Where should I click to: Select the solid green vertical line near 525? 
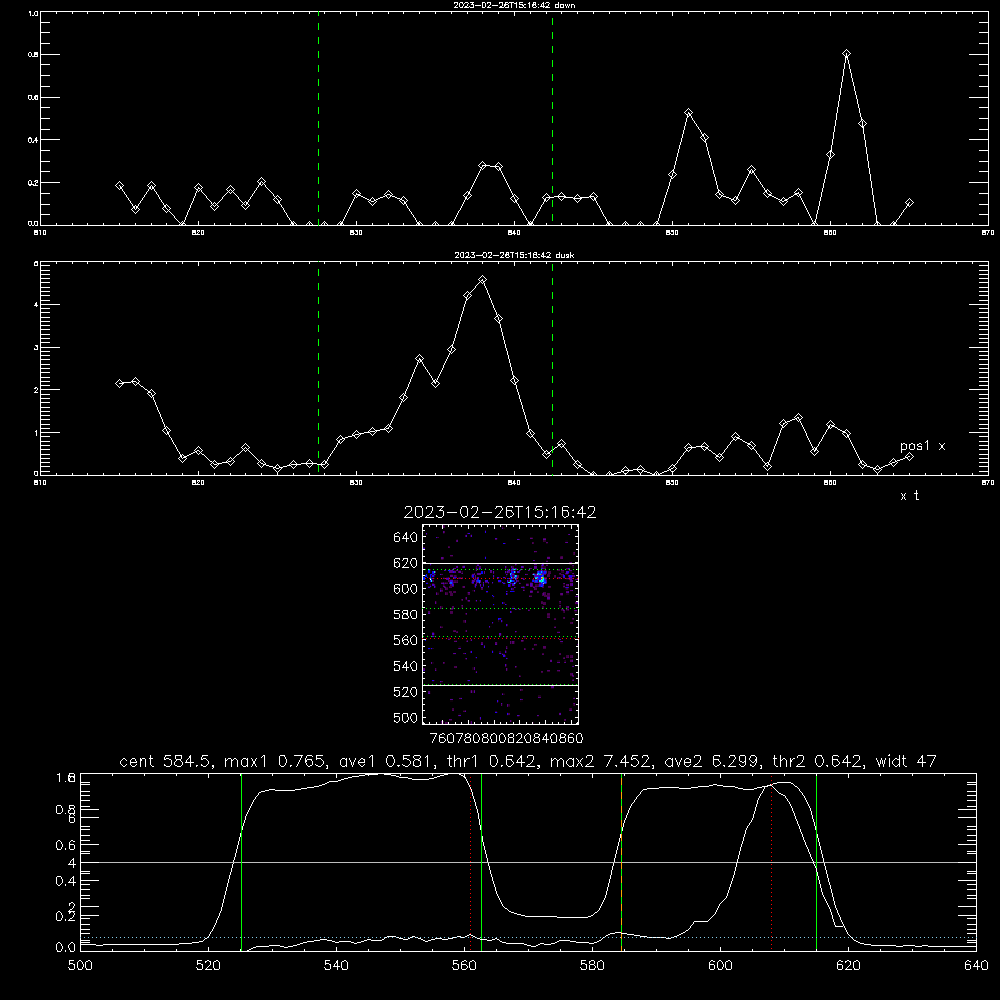point(241,862)
